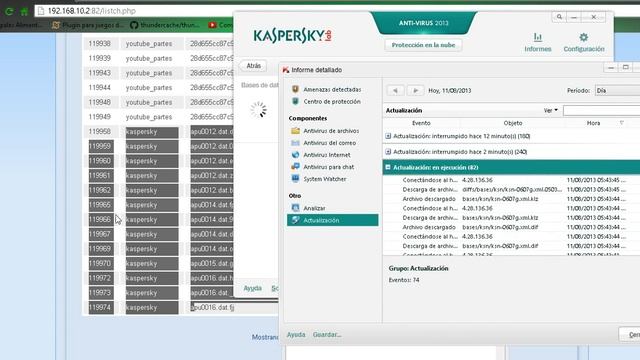Click the 119966 ID cell

[x=100, y=220]
